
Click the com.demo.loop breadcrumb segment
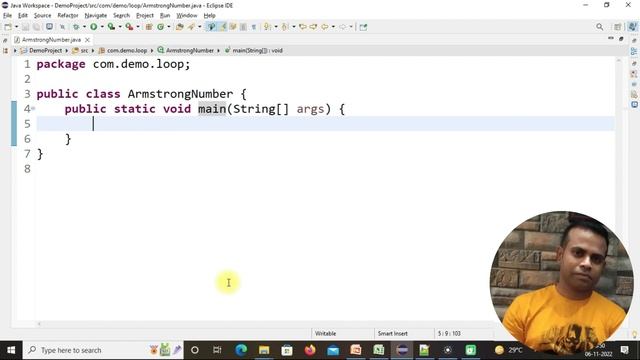(122, 51)
